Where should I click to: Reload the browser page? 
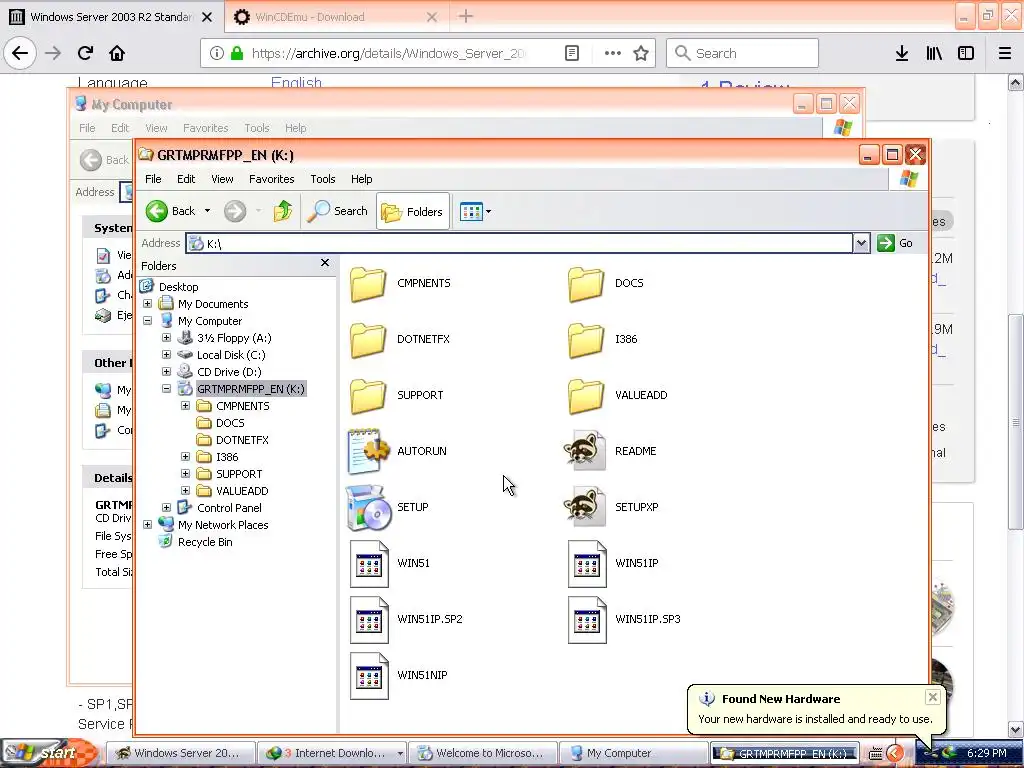click(85, 53)
